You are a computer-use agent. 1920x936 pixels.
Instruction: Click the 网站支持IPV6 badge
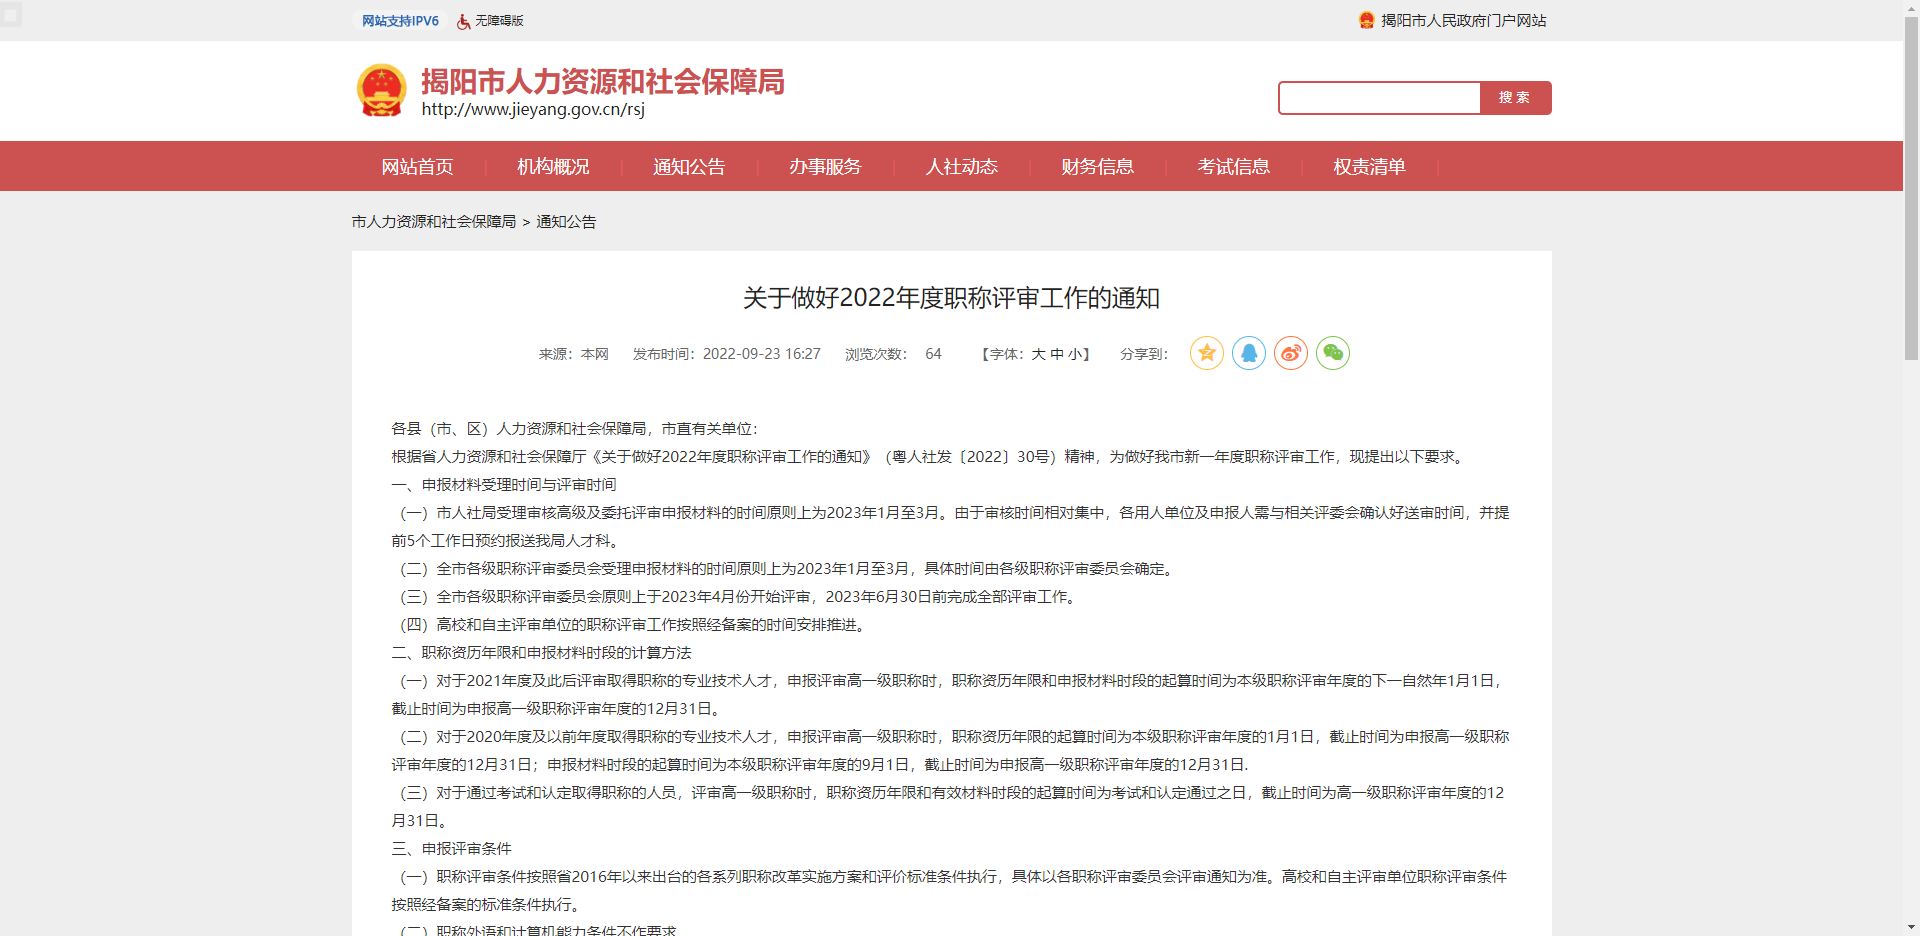400,21
